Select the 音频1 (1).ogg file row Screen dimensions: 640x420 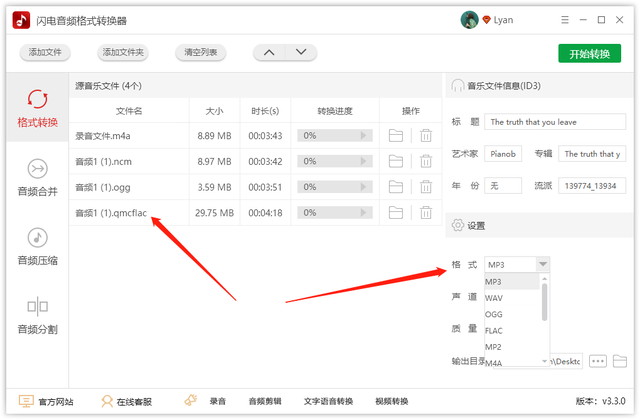click(255, 187)
